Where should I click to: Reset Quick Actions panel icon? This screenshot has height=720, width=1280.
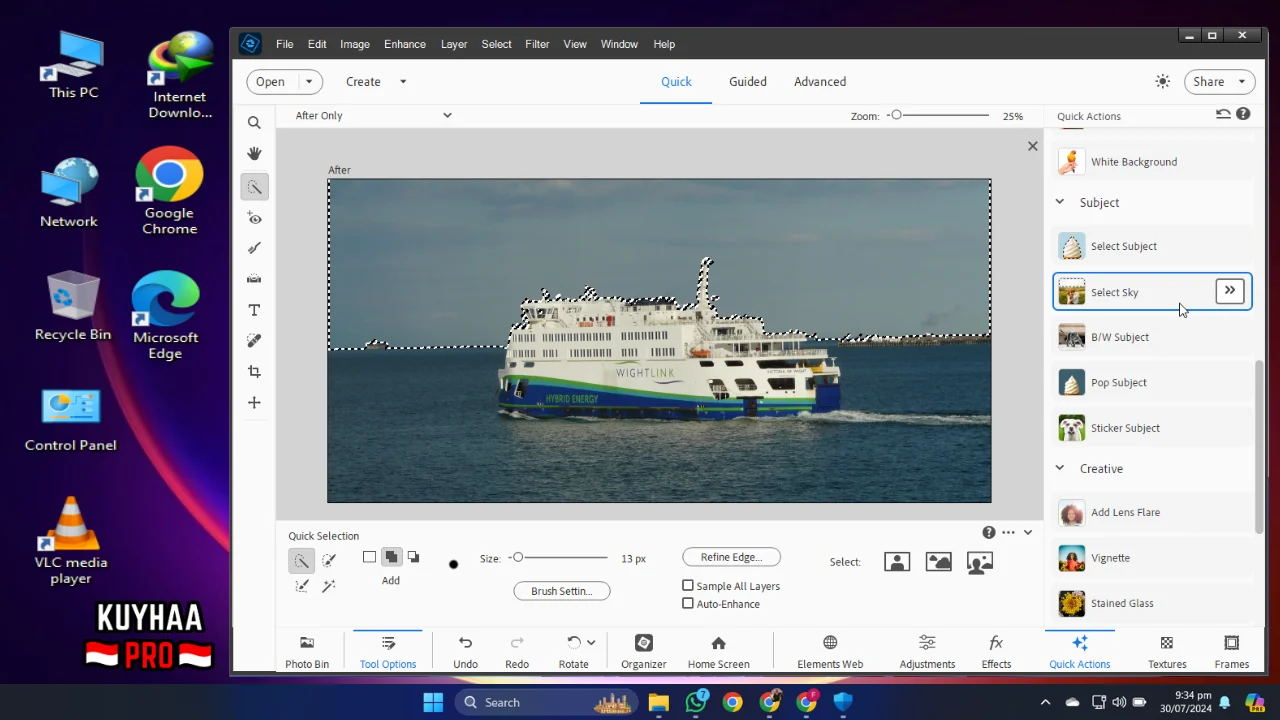click(x=1223, y=114)
